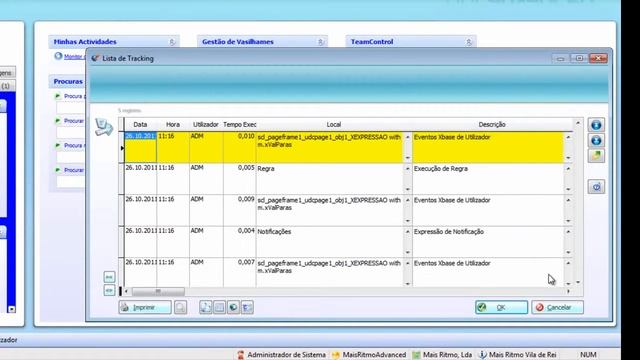The image size is (640, 360).
Task: Click the refresh icon right of grid
Action: (596, 187)
